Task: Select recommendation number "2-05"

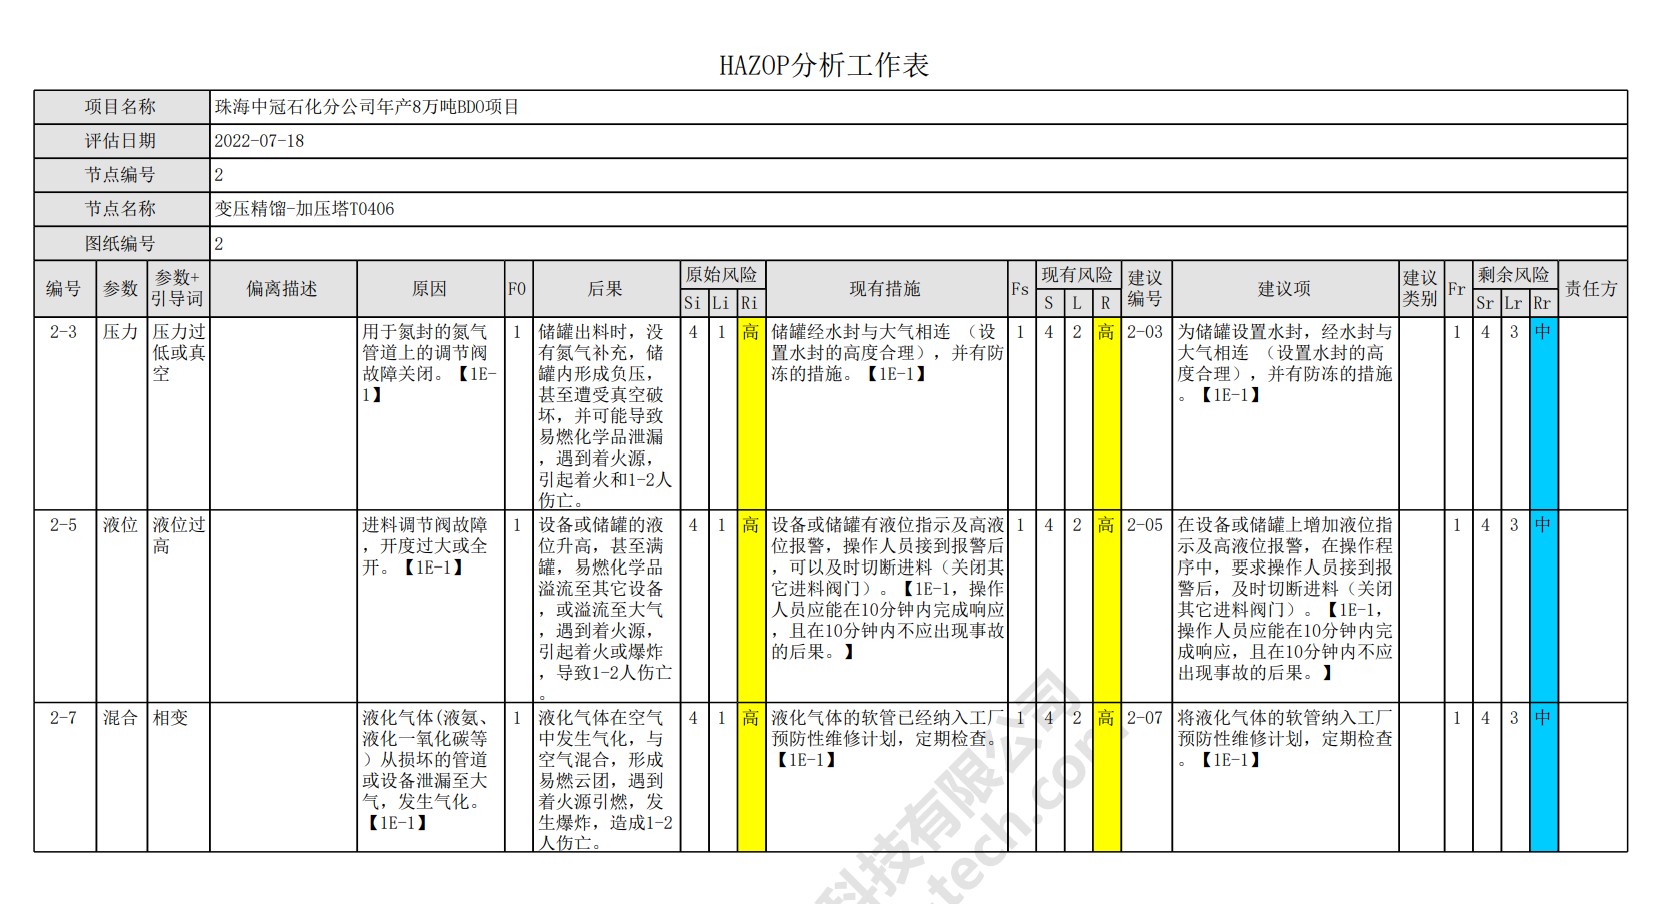Action: click(1145, 606)
